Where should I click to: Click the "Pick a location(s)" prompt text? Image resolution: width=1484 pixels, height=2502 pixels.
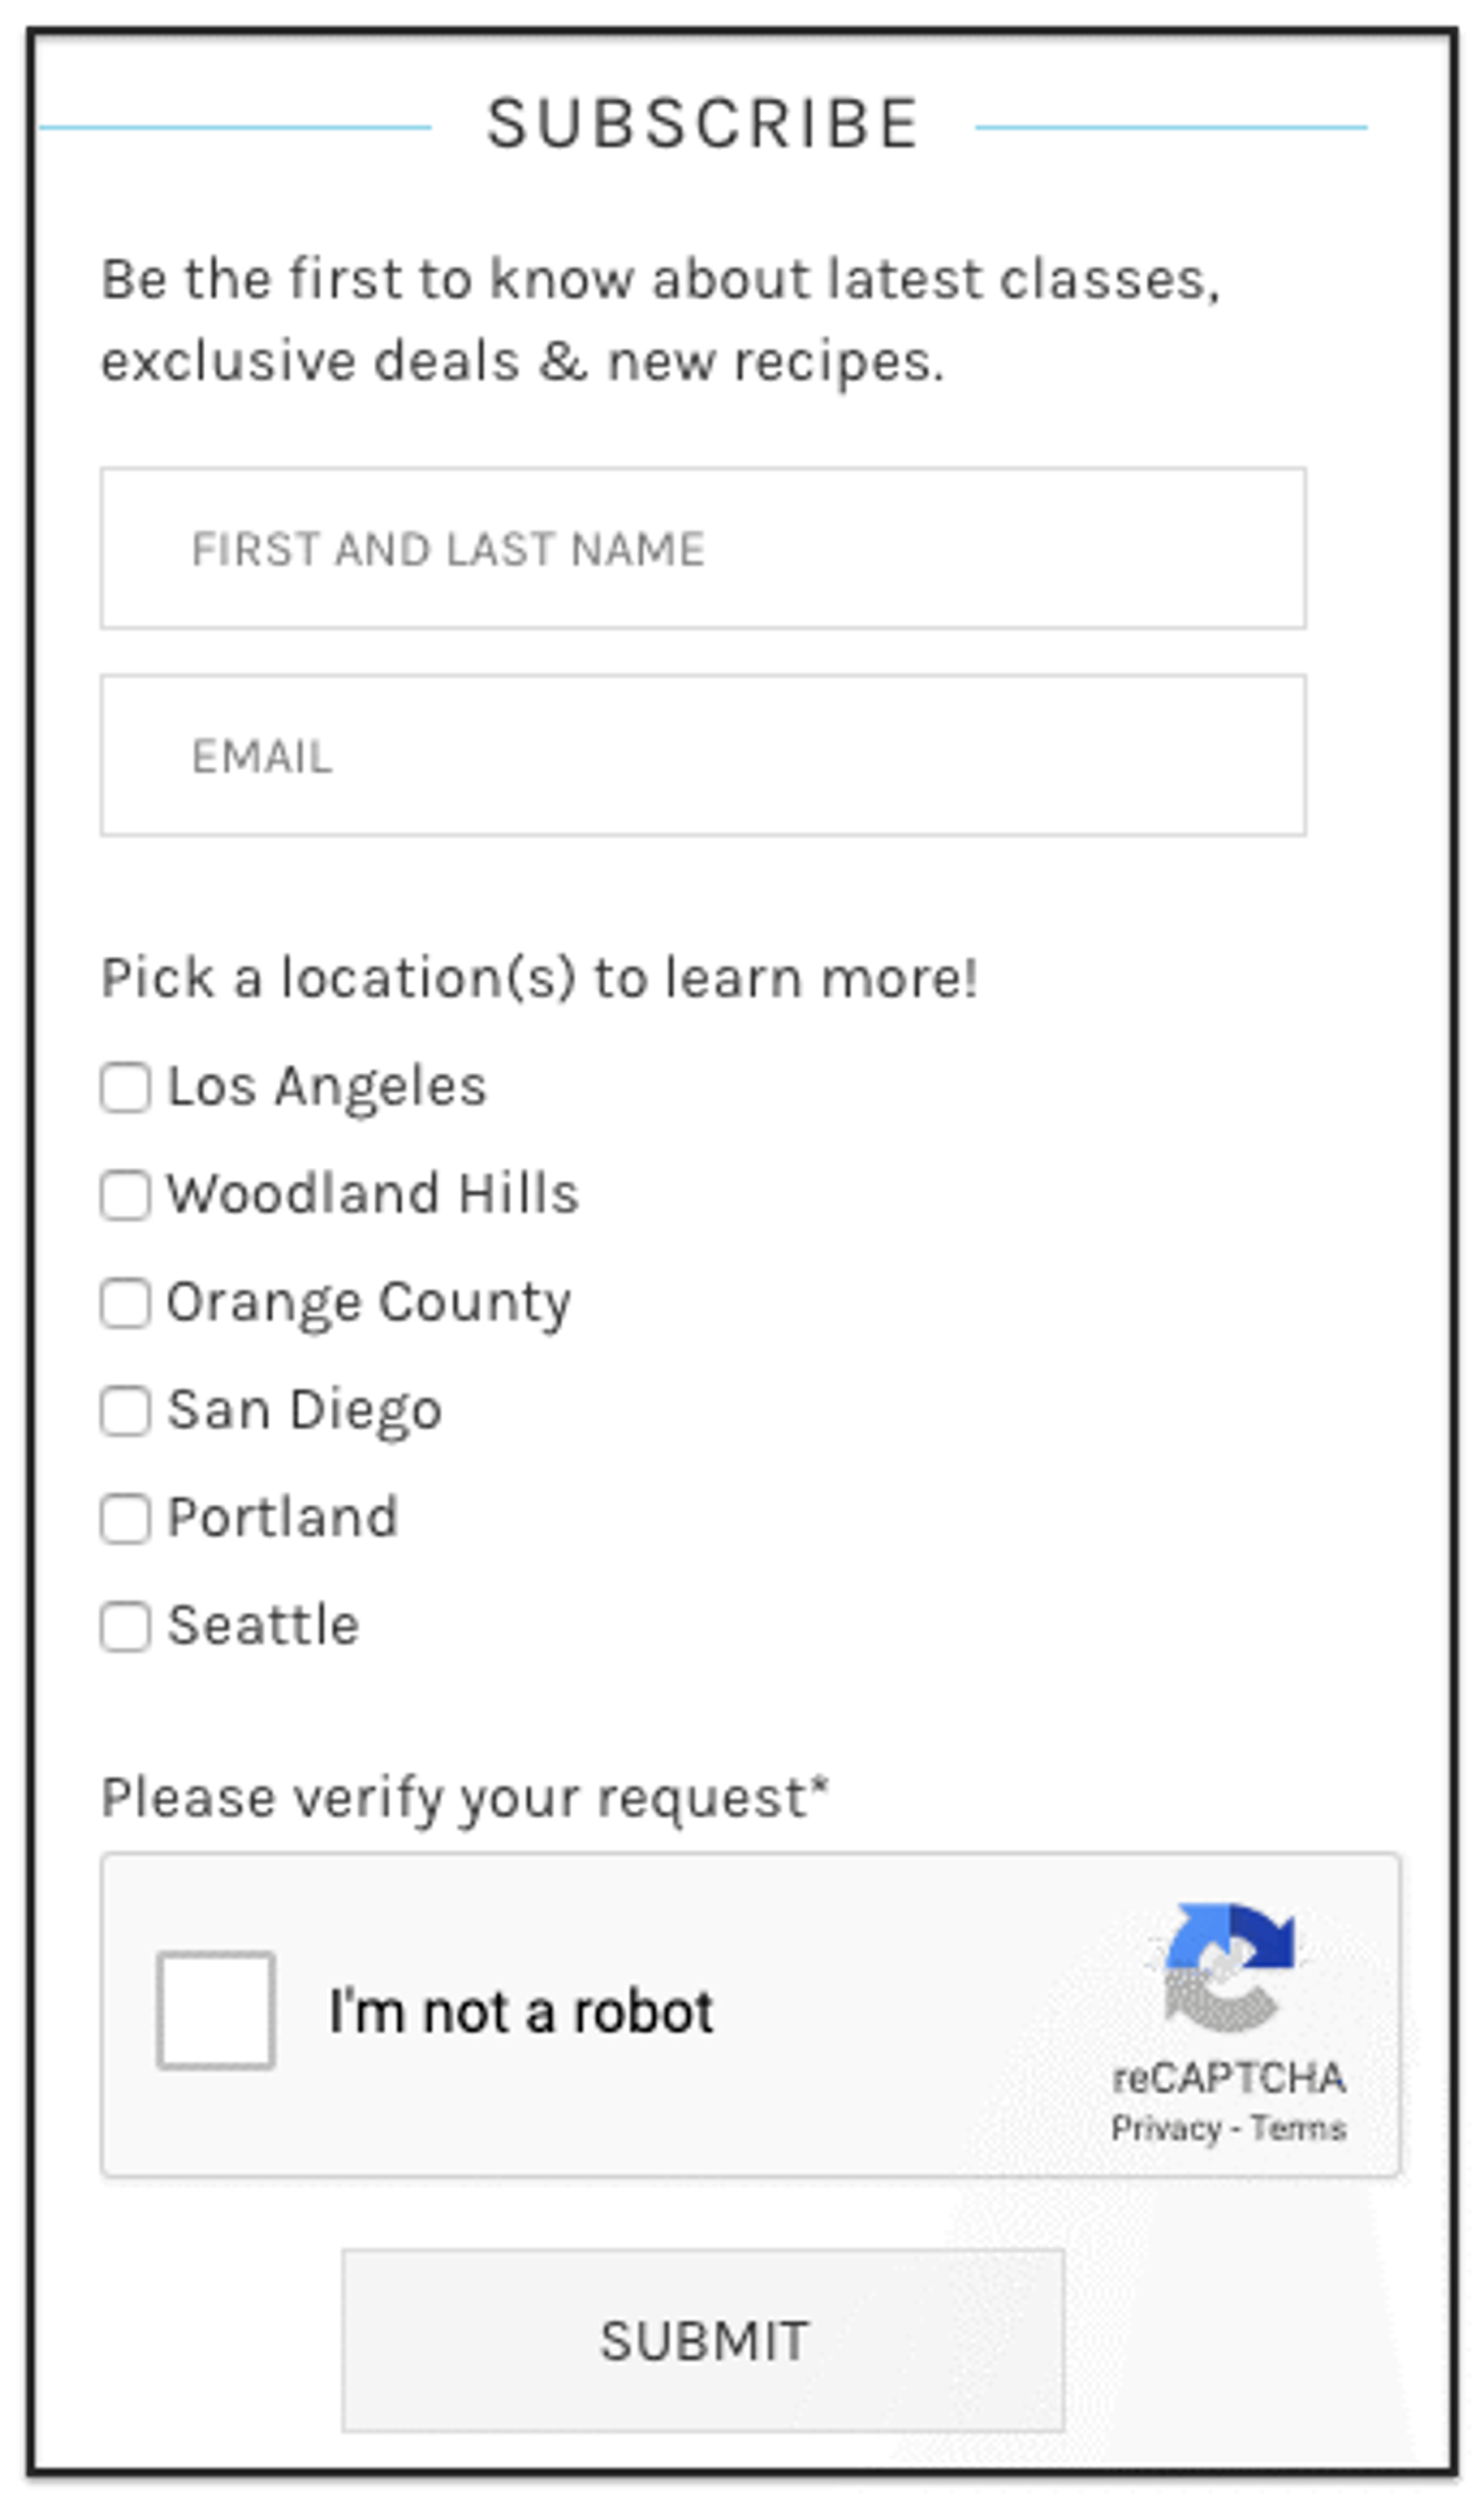click(539, 977)
